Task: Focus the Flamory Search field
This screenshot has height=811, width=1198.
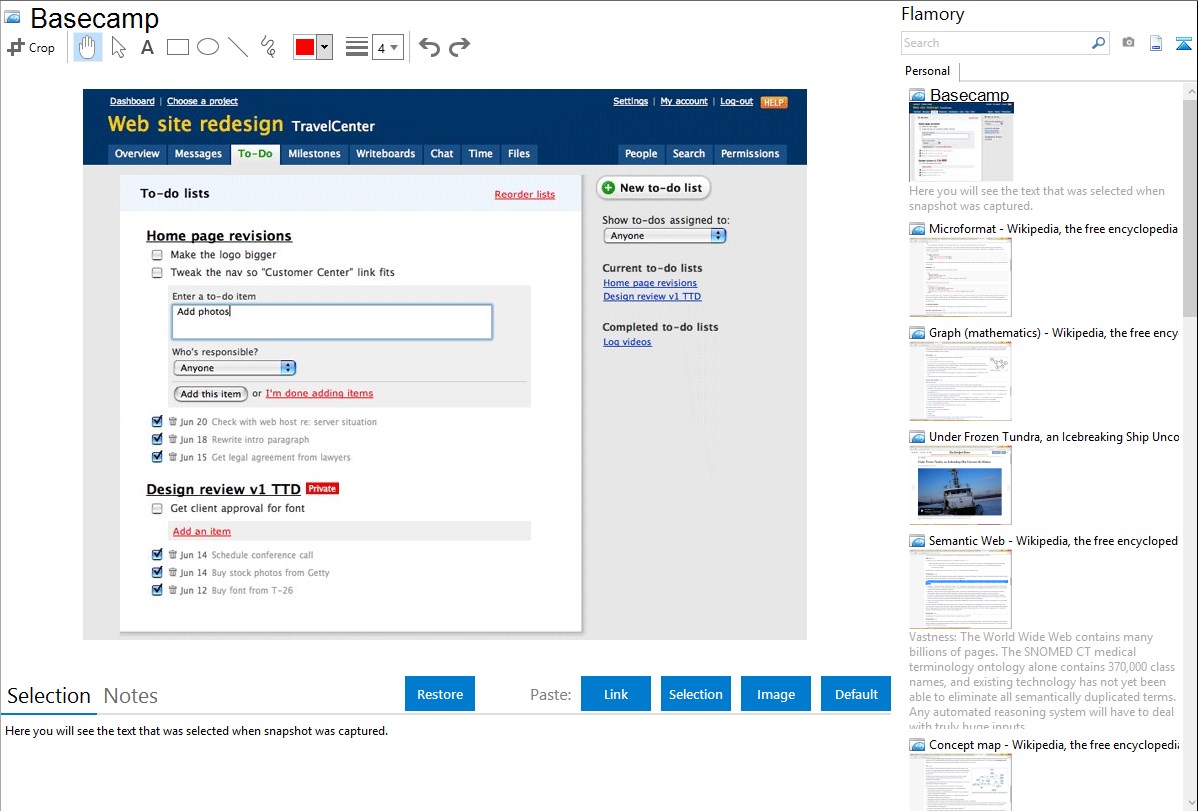Action: 996,43
